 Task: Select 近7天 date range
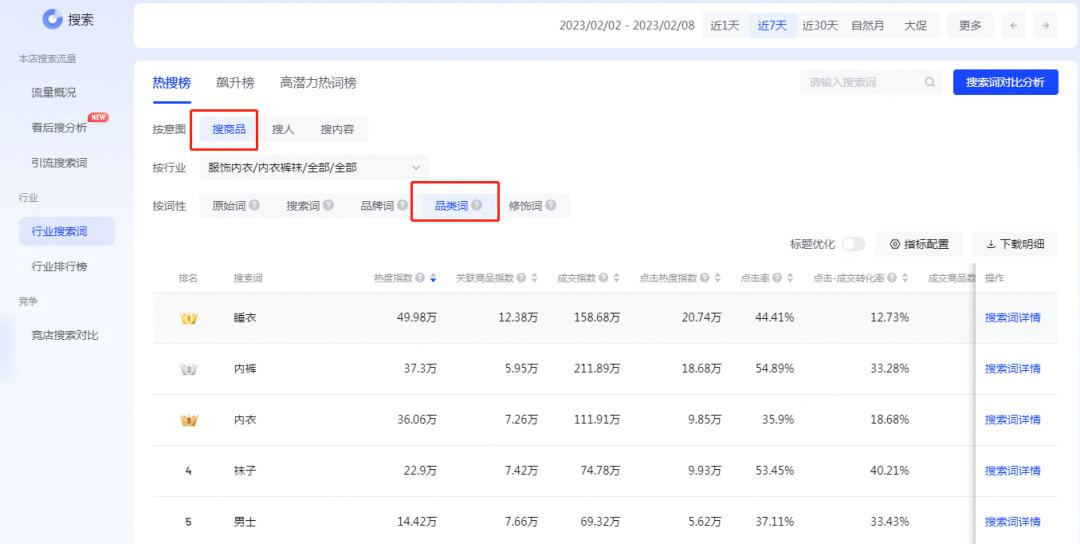[x=772, y=25]
